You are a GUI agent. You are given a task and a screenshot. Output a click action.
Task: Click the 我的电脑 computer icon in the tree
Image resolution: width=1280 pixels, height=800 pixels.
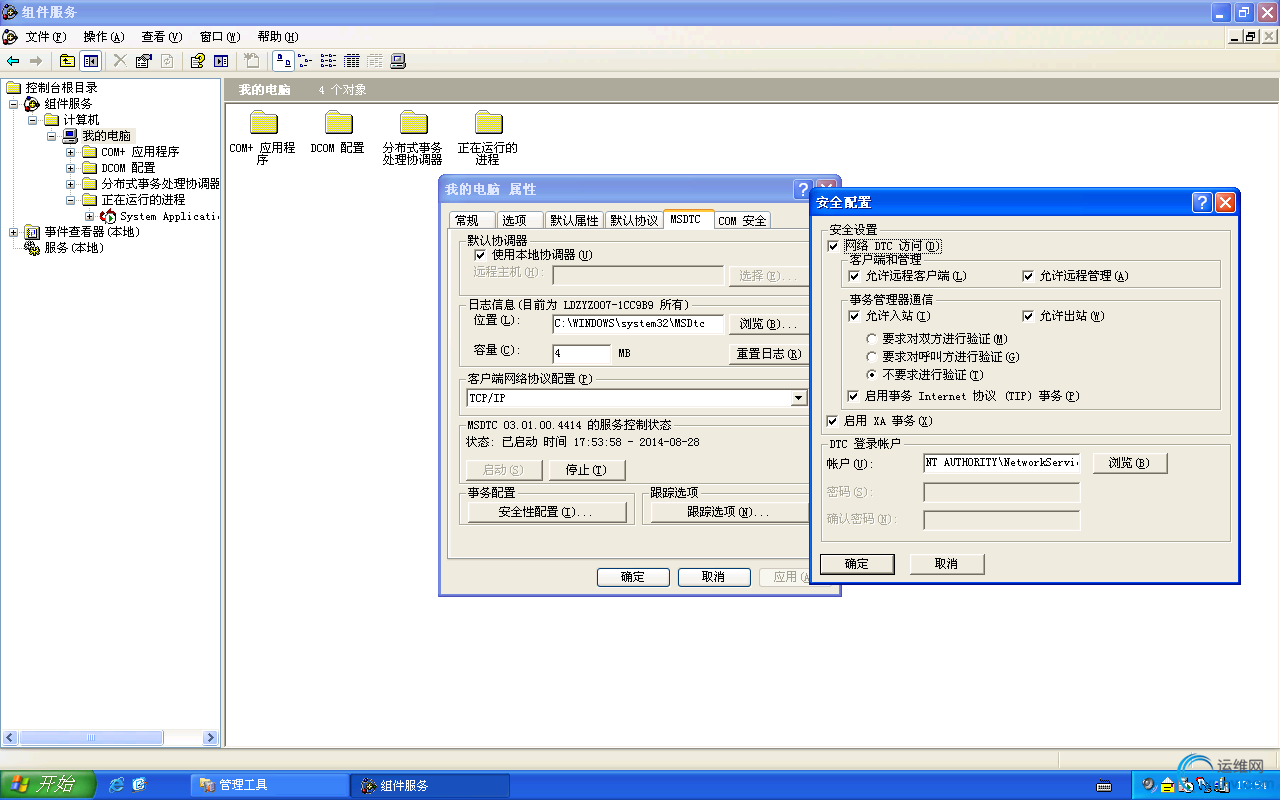click(x=70, y=136)
